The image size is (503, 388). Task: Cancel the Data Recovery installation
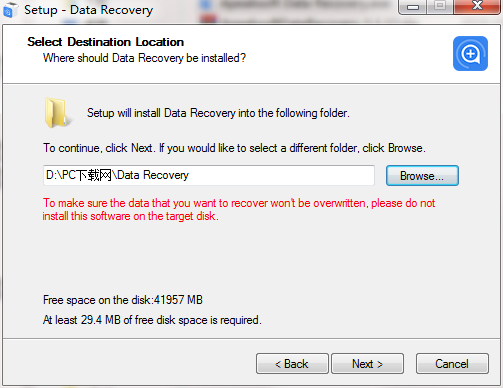(x=452, y=364)
